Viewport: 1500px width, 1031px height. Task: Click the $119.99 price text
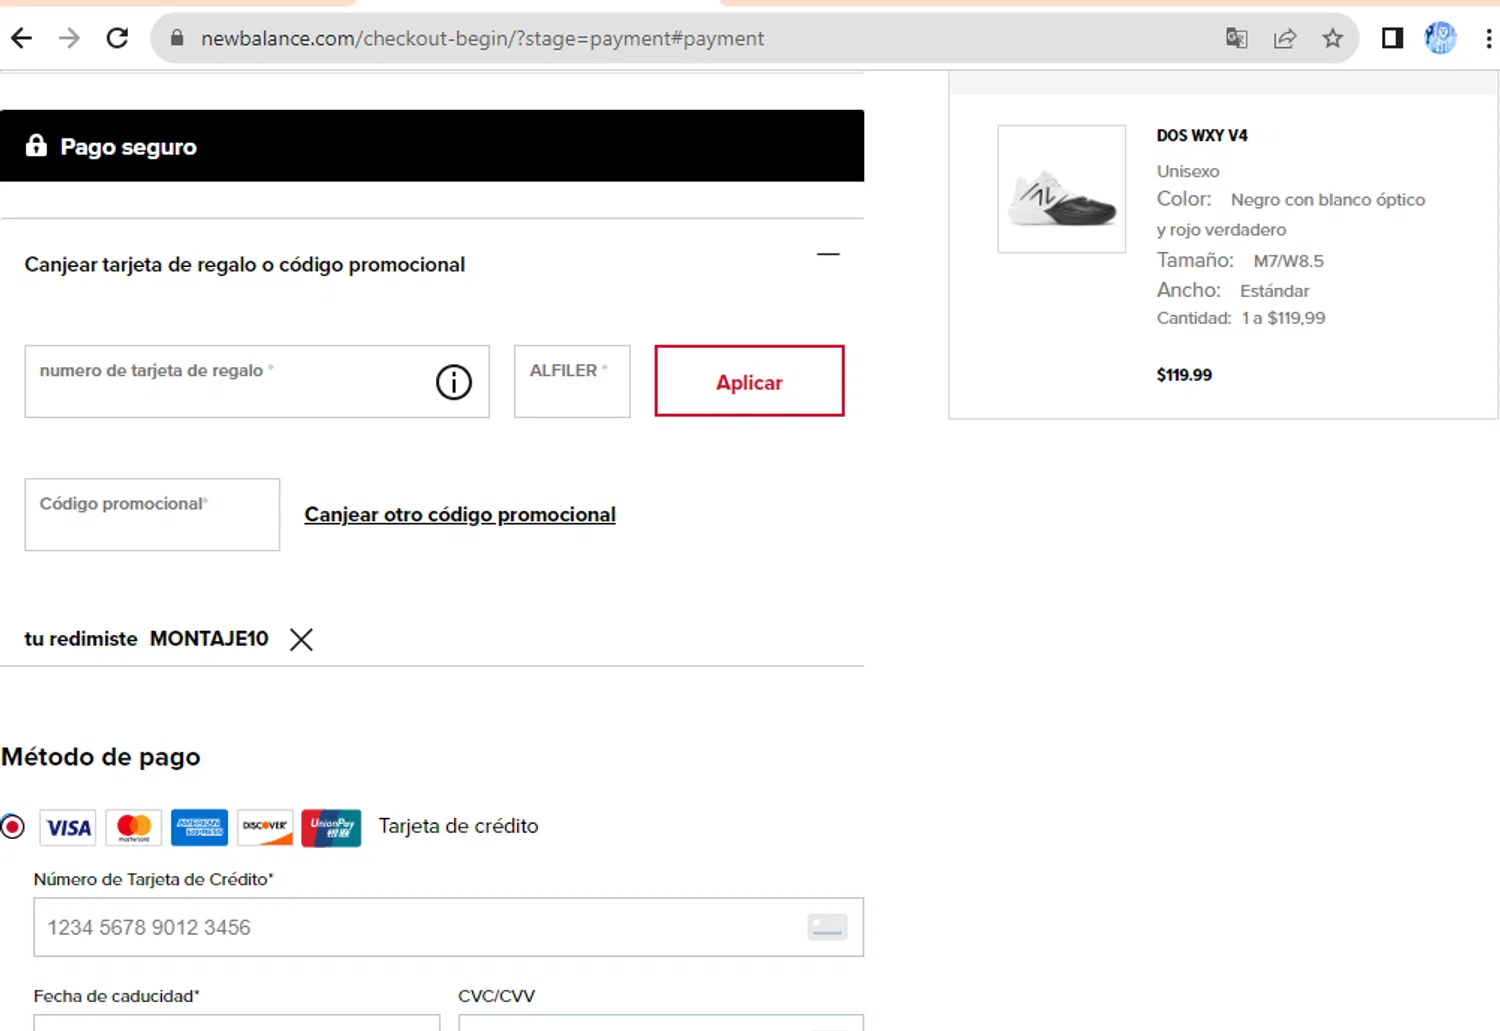(1184, 375)
